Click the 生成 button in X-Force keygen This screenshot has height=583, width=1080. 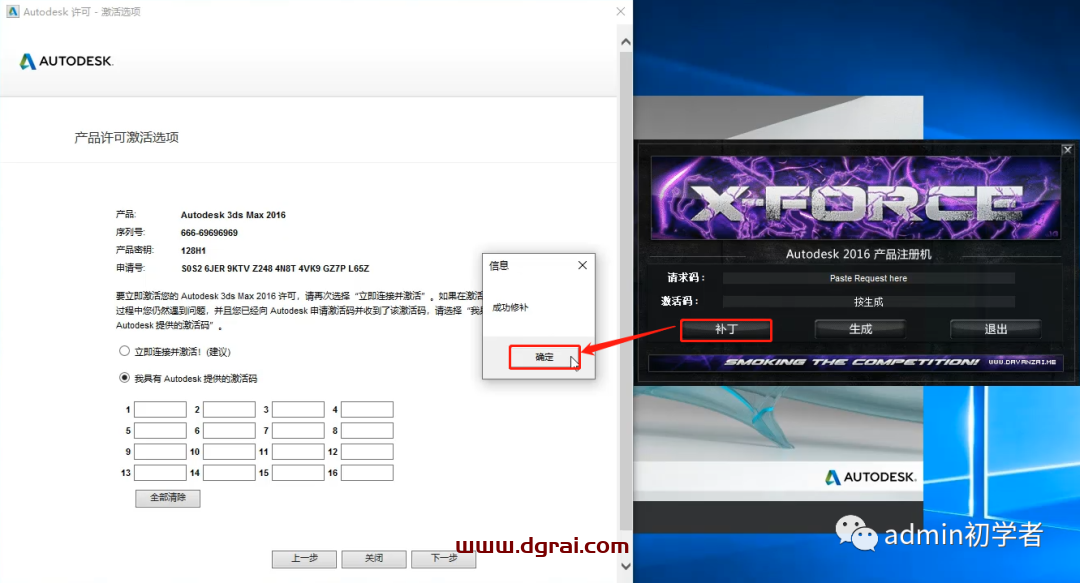pyautogui.click(x=860, y=329)
